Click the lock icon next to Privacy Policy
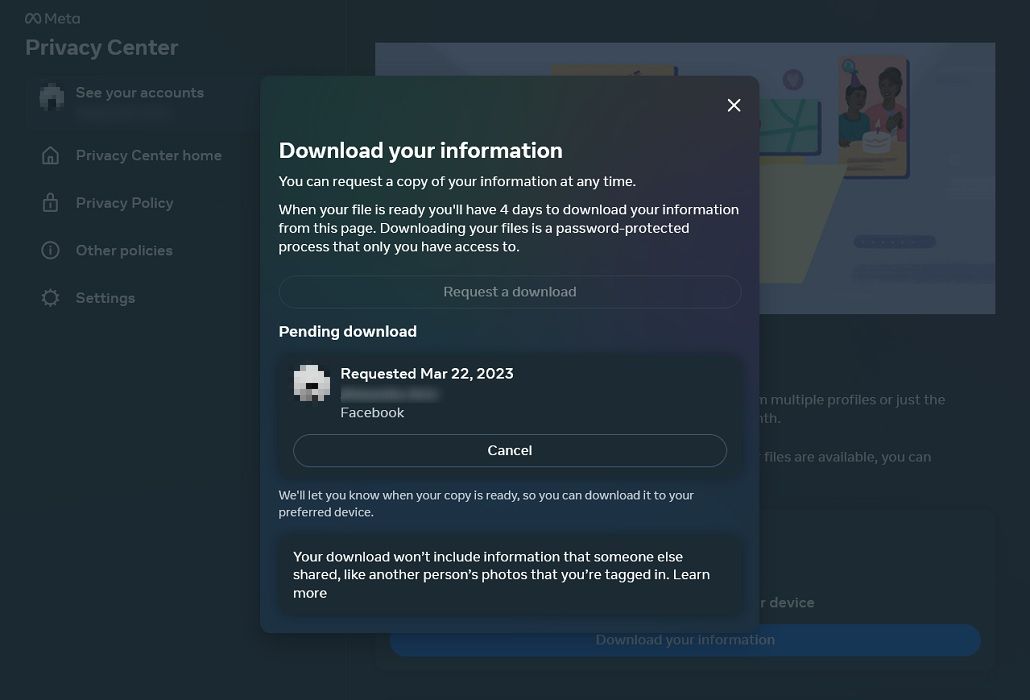This screenshot has width=1030, height=700. point(50,202)
